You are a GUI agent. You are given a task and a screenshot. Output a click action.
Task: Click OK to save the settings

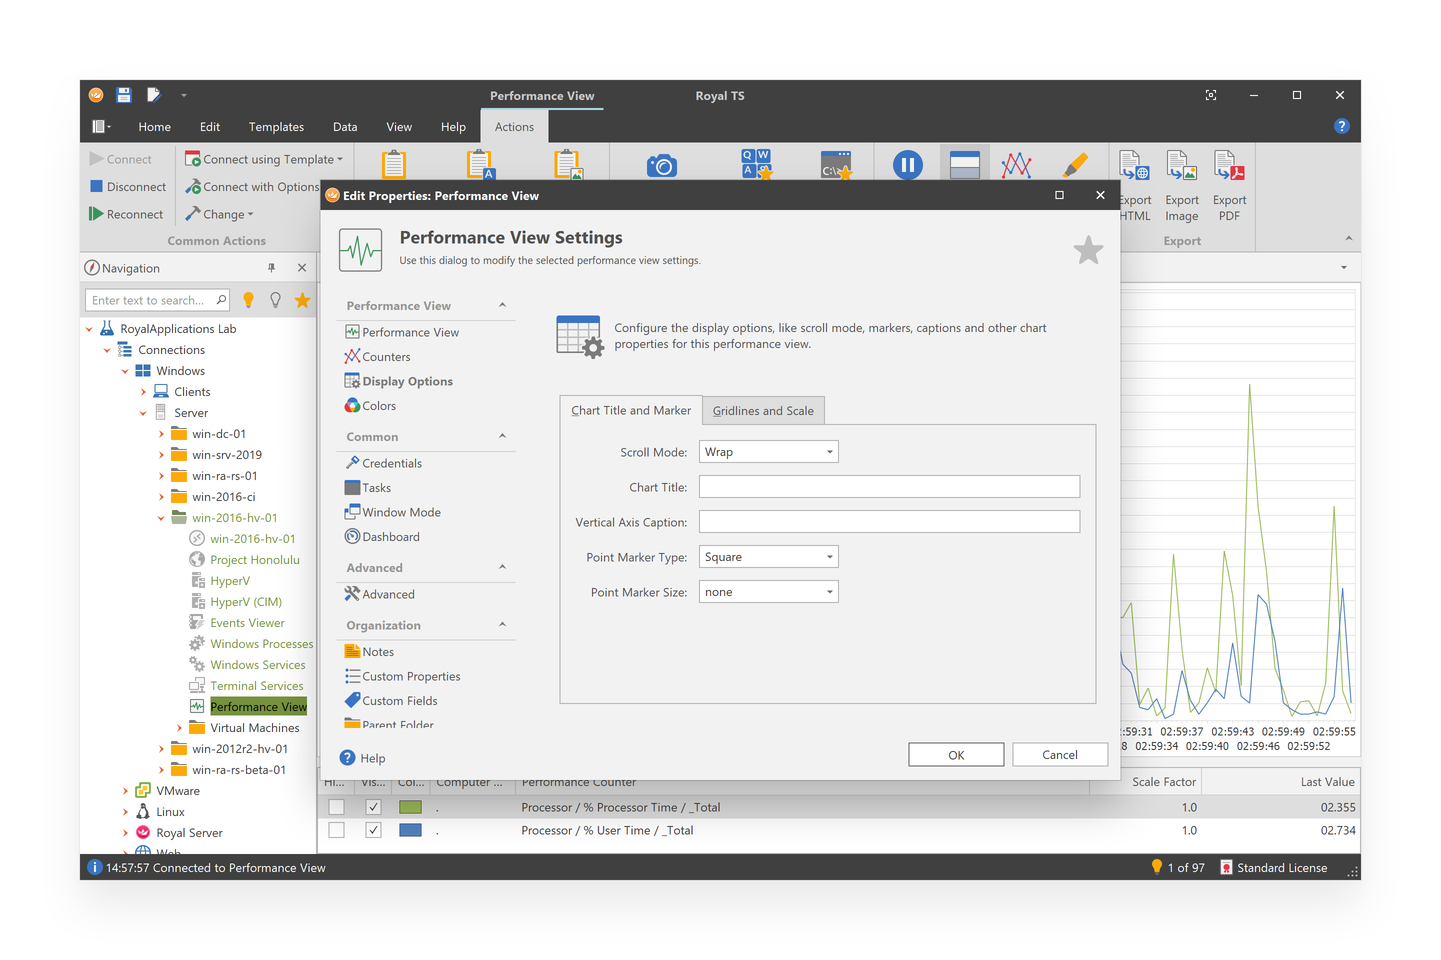click(955, 754)
